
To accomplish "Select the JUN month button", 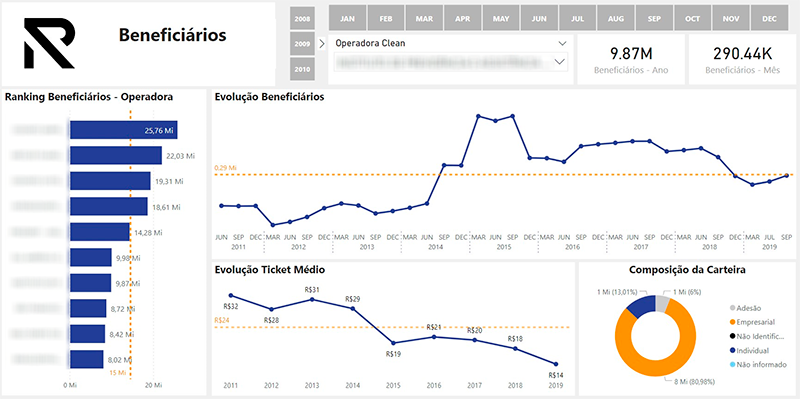I will (539, 18).
